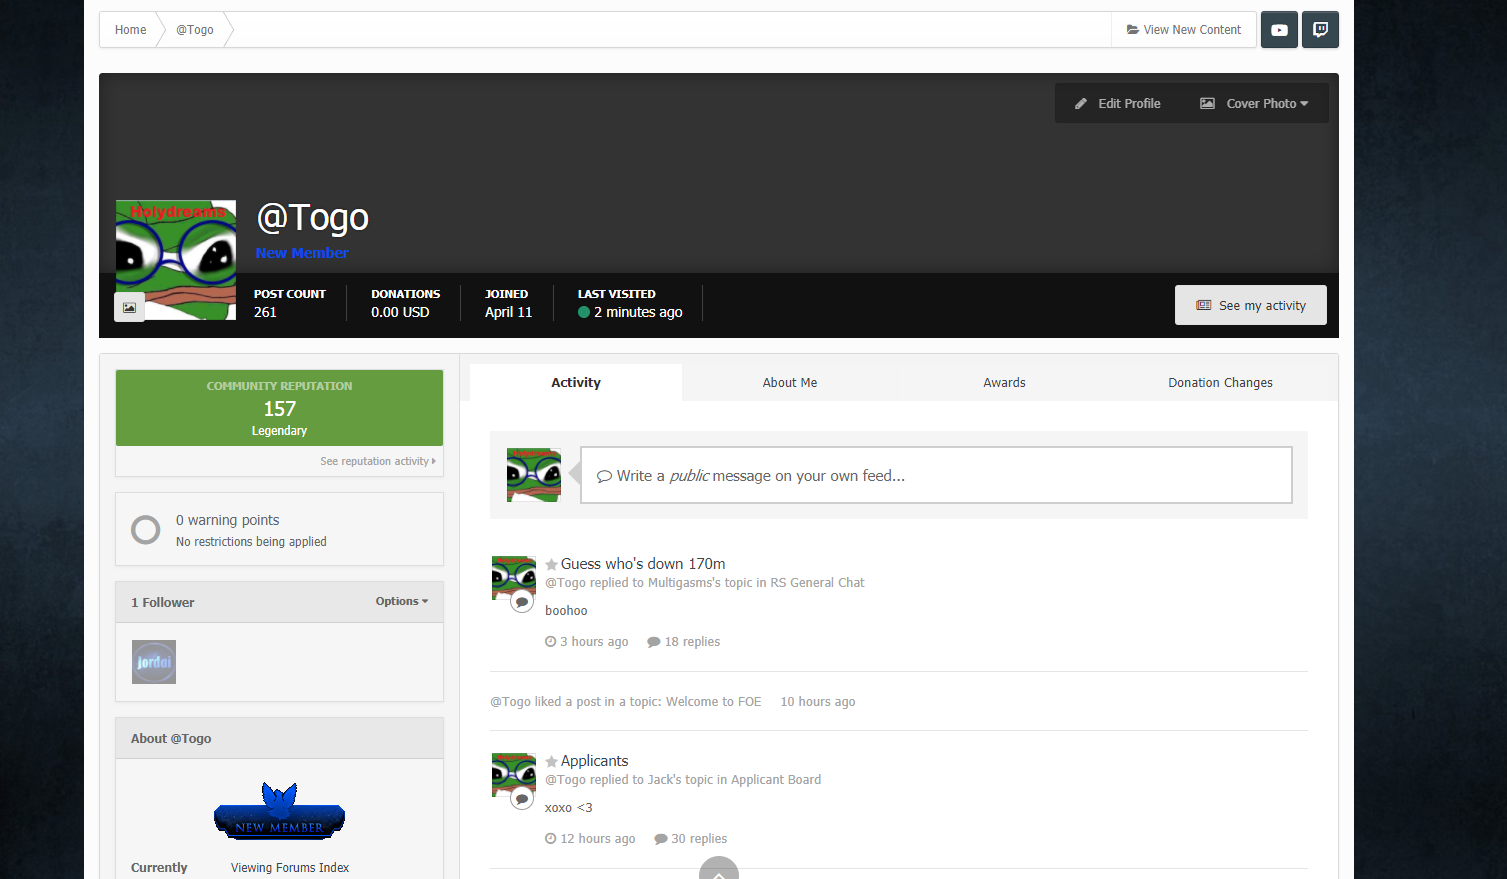Open the Guess who's down 170m topic
Viewport: 1507px width, 879px height.
[x=643, y=564]
